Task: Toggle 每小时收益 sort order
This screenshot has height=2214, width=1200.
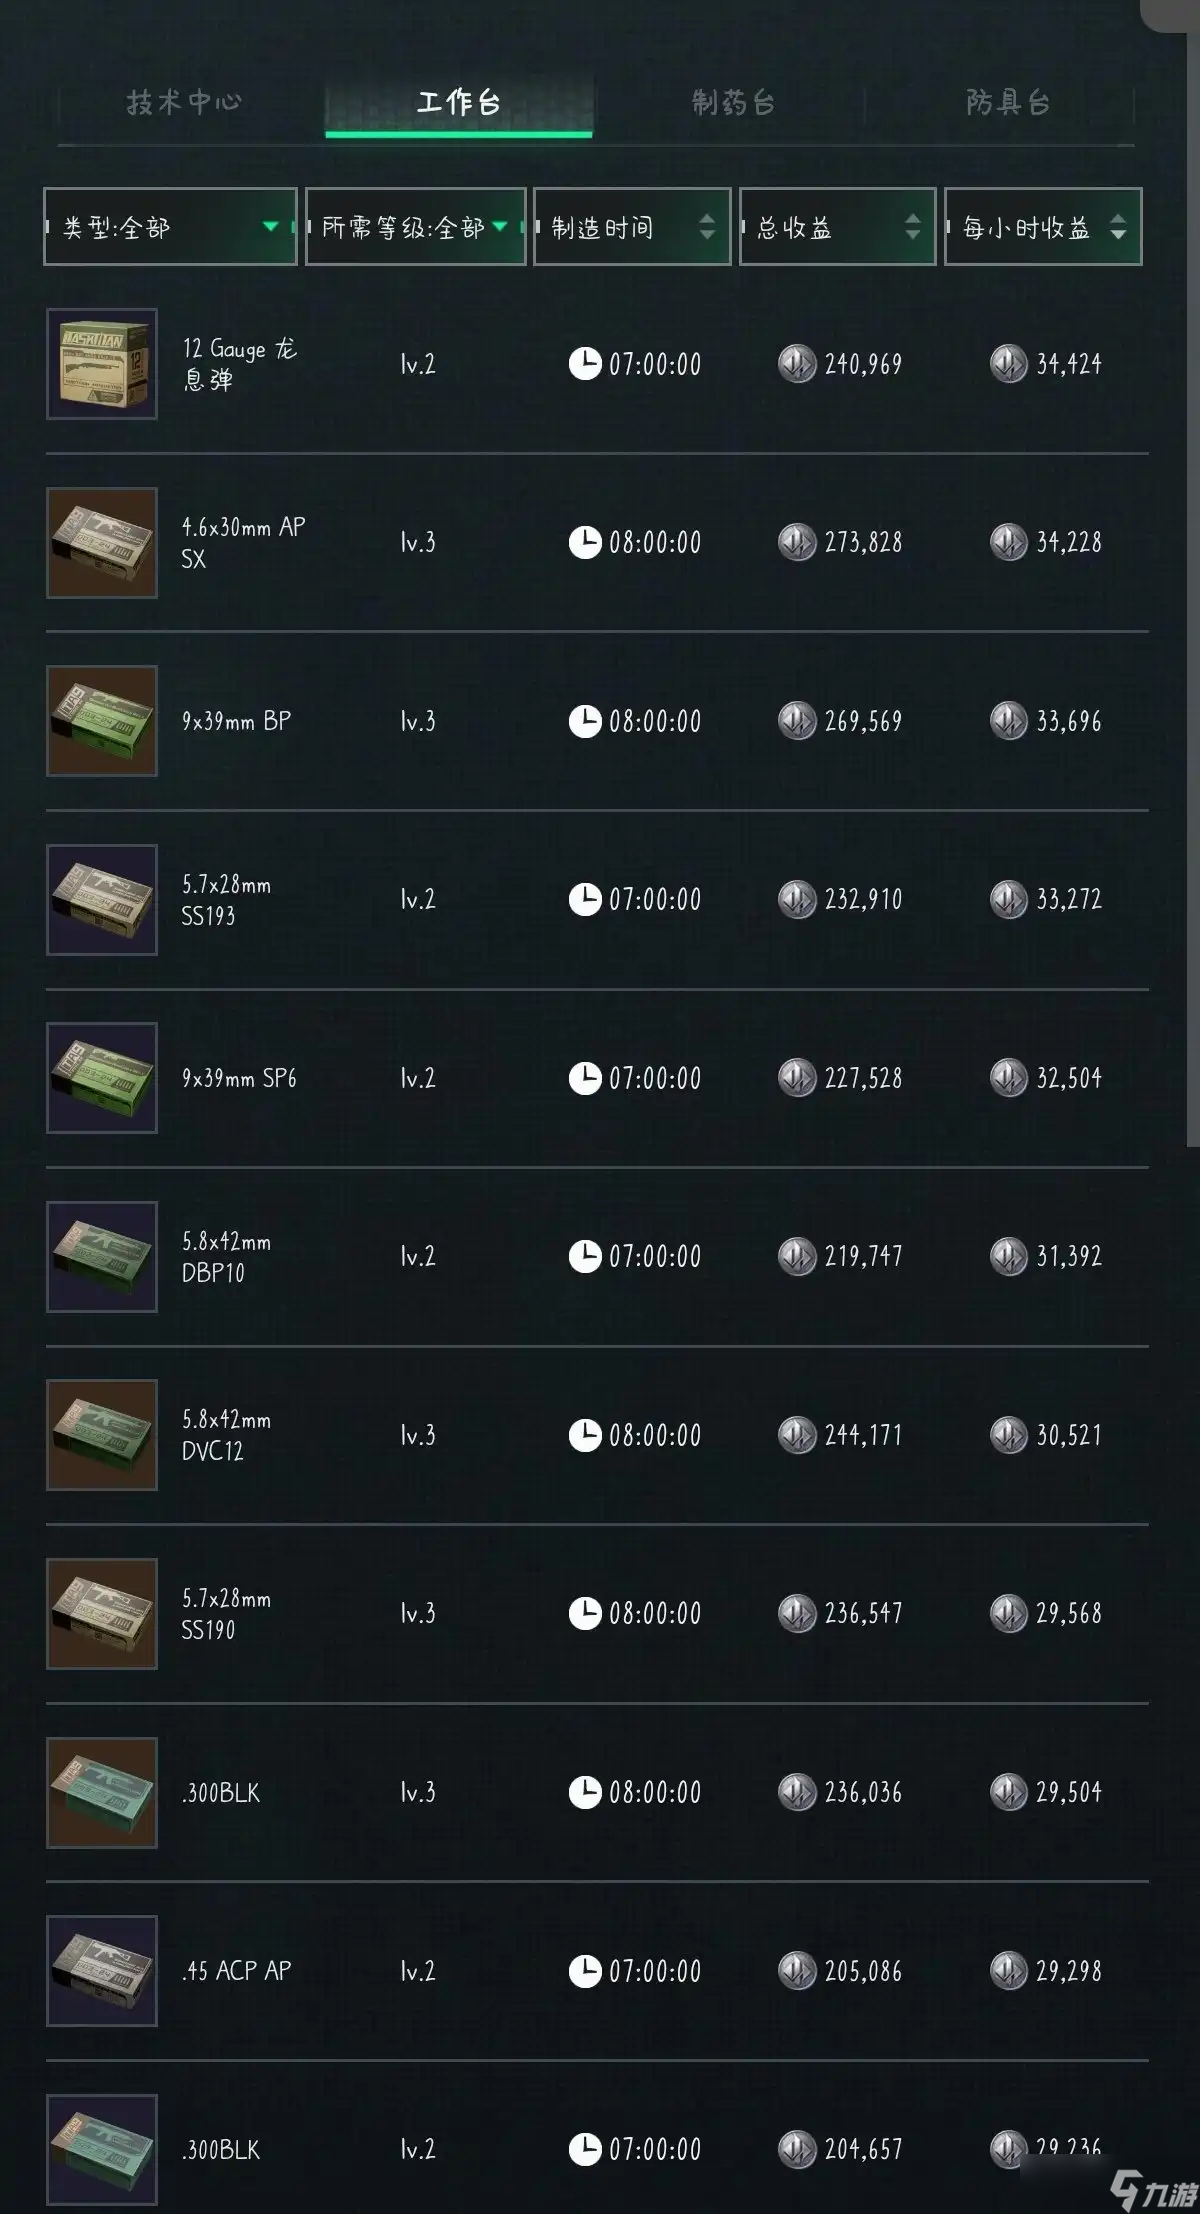Action: click(1117, 227)
